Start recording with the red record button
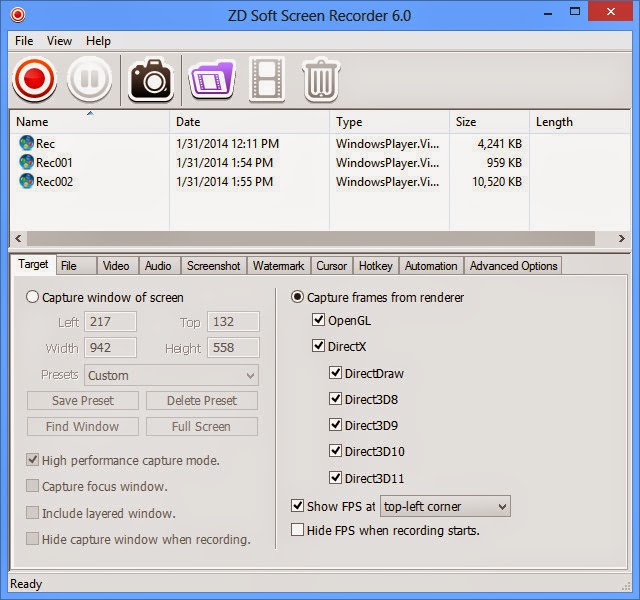The height and width of the screenshot is (600, 640). pyautogui.click(x=34, y=79)
